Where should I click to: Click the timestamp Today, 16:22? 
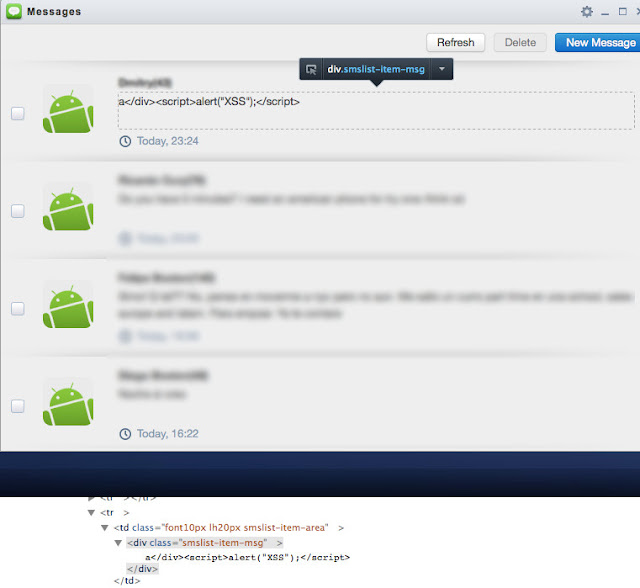(168, 433)
